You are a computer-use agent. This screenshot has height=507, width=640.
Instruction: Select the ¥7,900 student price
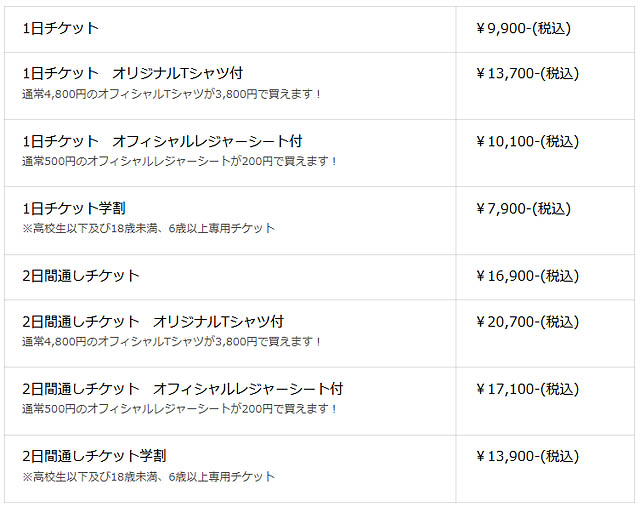coord(523,208)
